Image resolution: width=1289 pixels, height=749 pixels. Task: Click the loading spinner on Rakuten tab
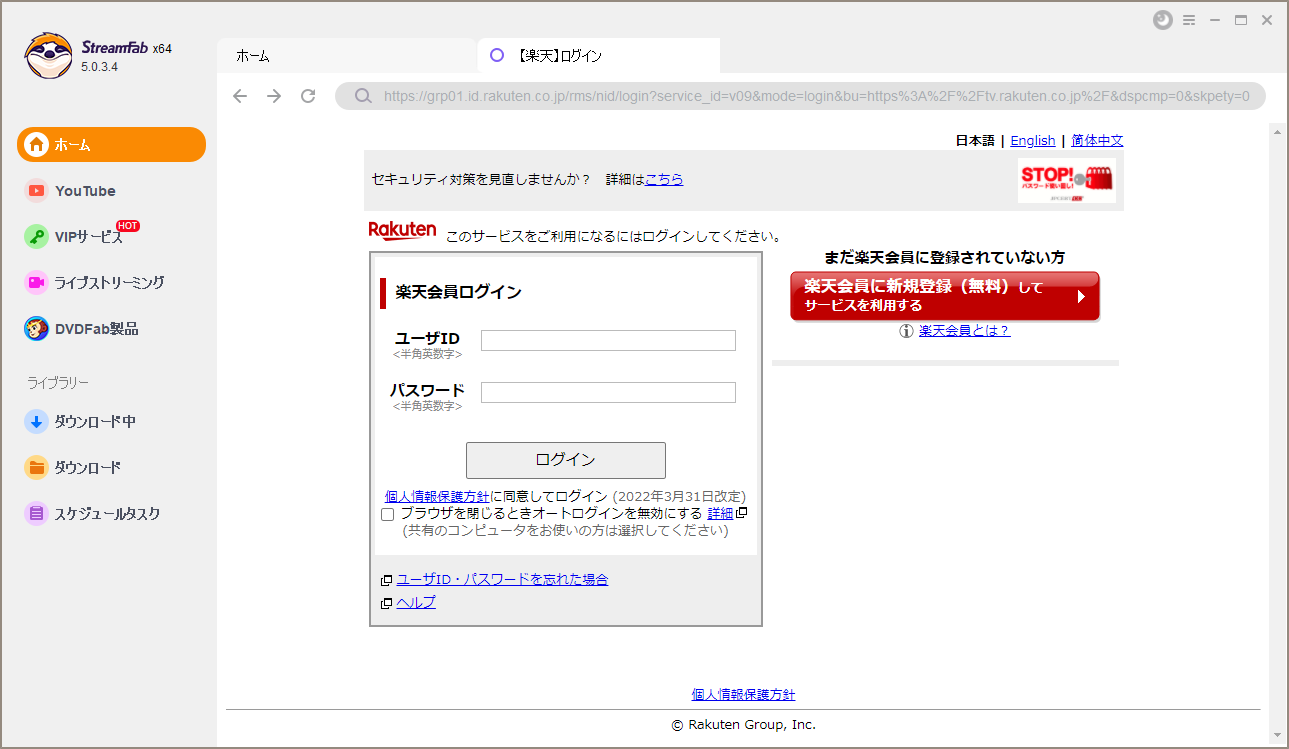497,56
